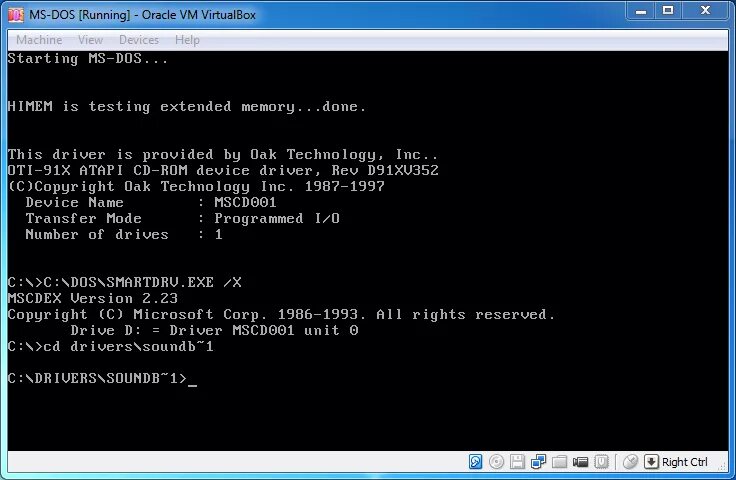
Task: Click the 'Starting MS-DOS...' line
Action: coord(88,59)
